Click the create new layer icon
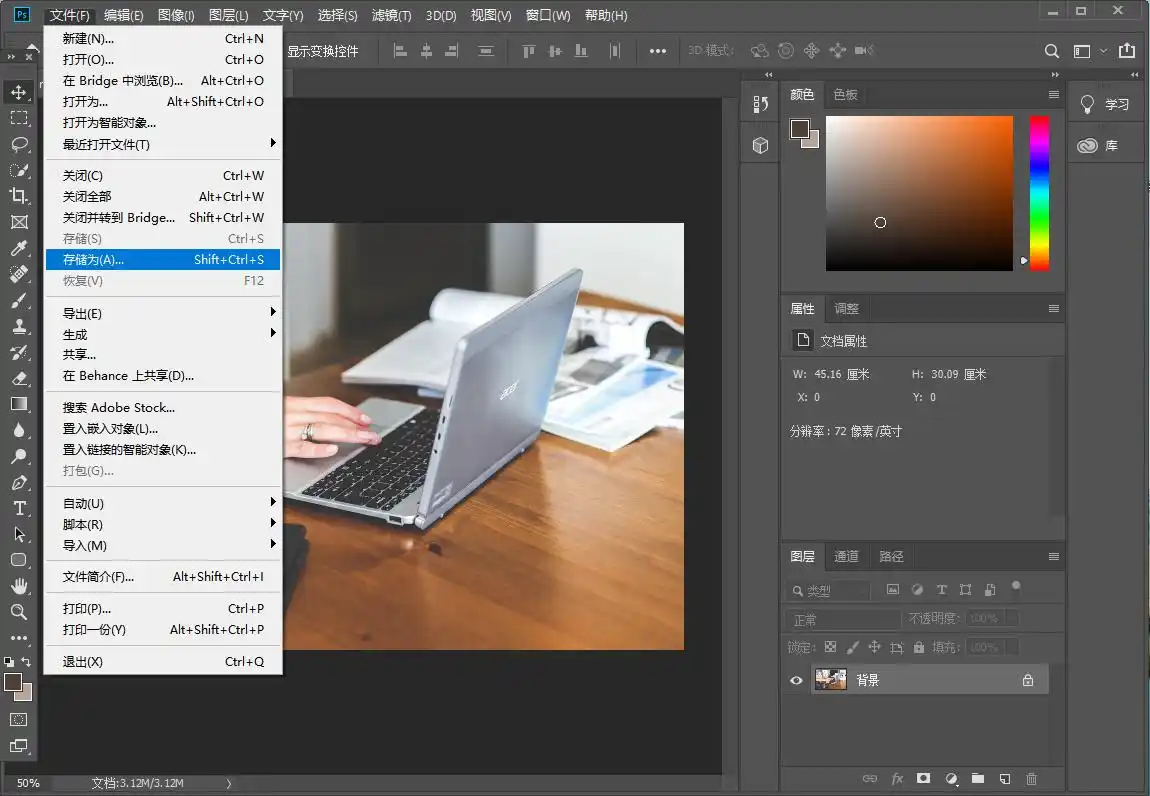 pyautogui.click(x=1005, y=779)
